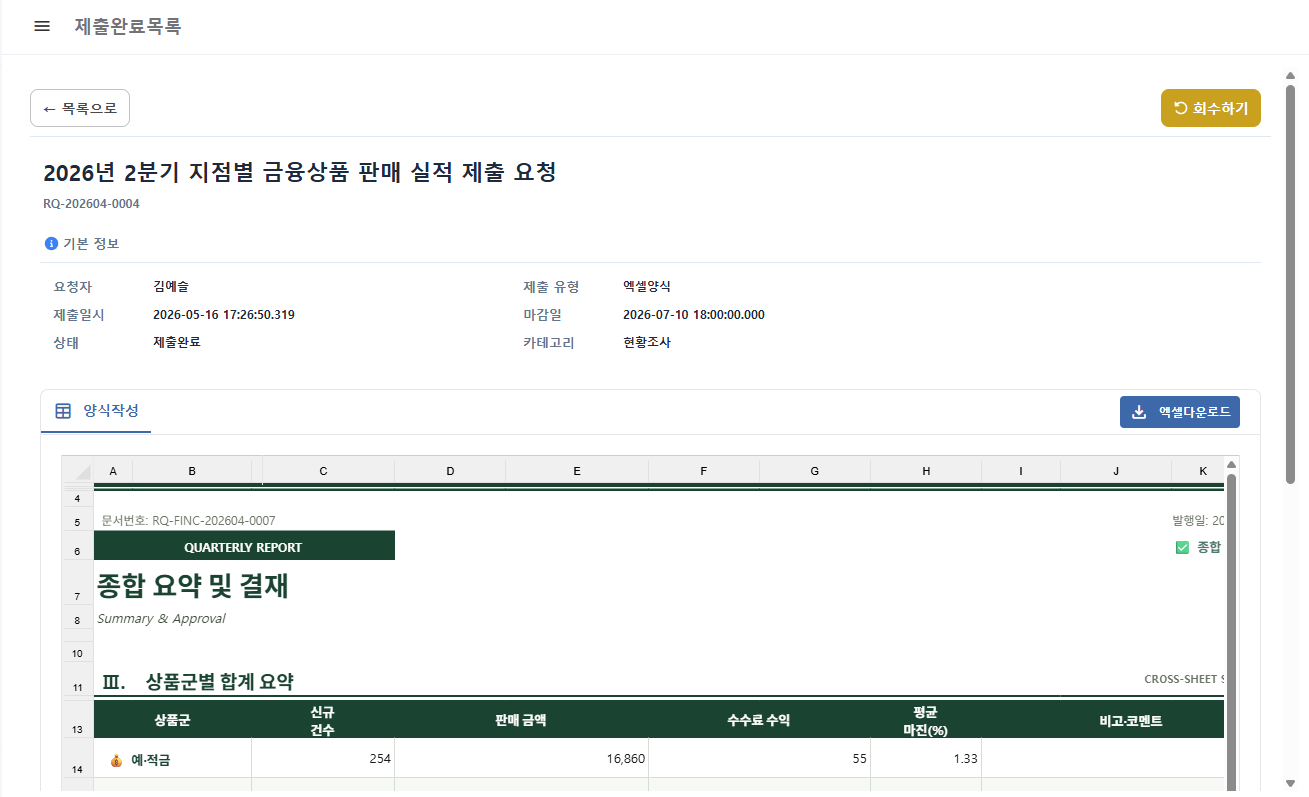This screenshot has width=1309, height=797.
Task: Click the 현황조사 category value
Action: coord(647,342)
